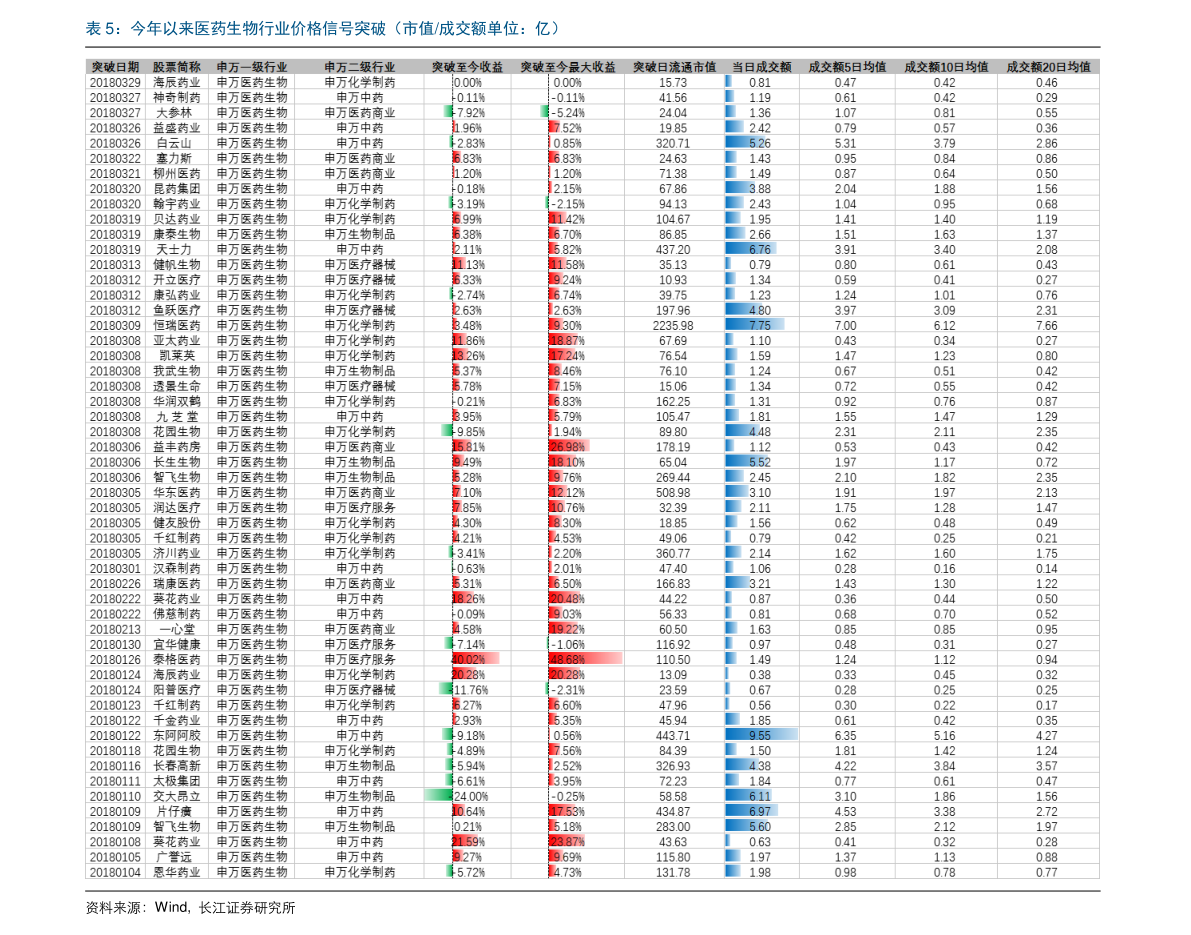Click the 申万一级行业 column header

252,67
